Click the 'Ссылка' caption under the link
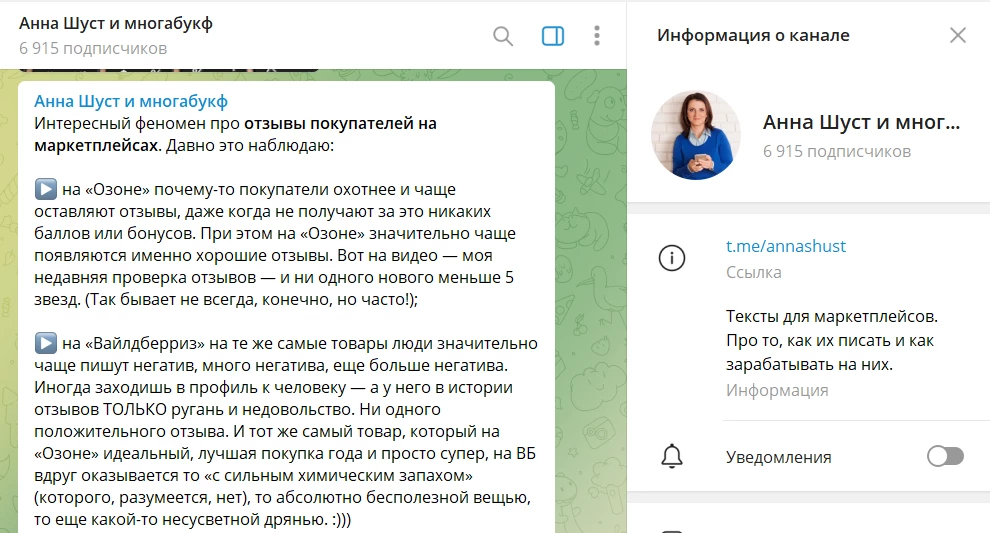 pyautogui.click(x=753, y=272)
